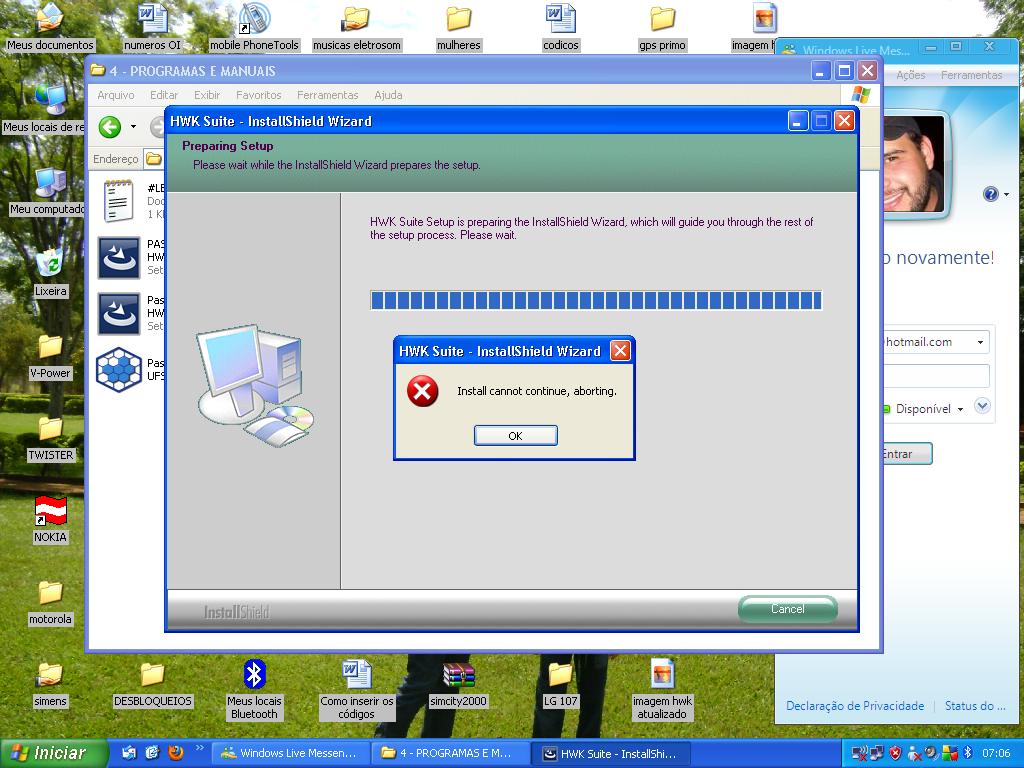Screen dimensions: 1024x768
Task: Click the green Back button in Explorer
Action: click(x=110, y=127)
